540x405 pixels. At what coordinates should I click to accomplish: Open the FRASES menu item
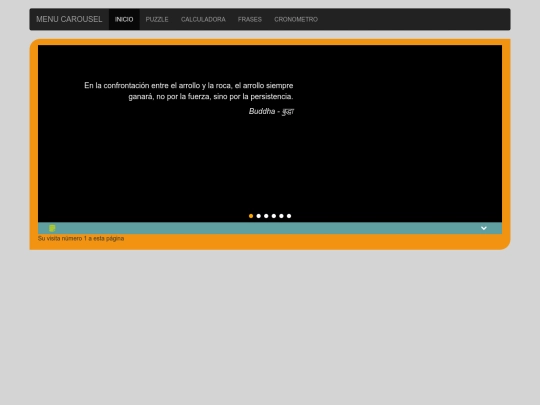pyautogui.click(x=250, y=19)
